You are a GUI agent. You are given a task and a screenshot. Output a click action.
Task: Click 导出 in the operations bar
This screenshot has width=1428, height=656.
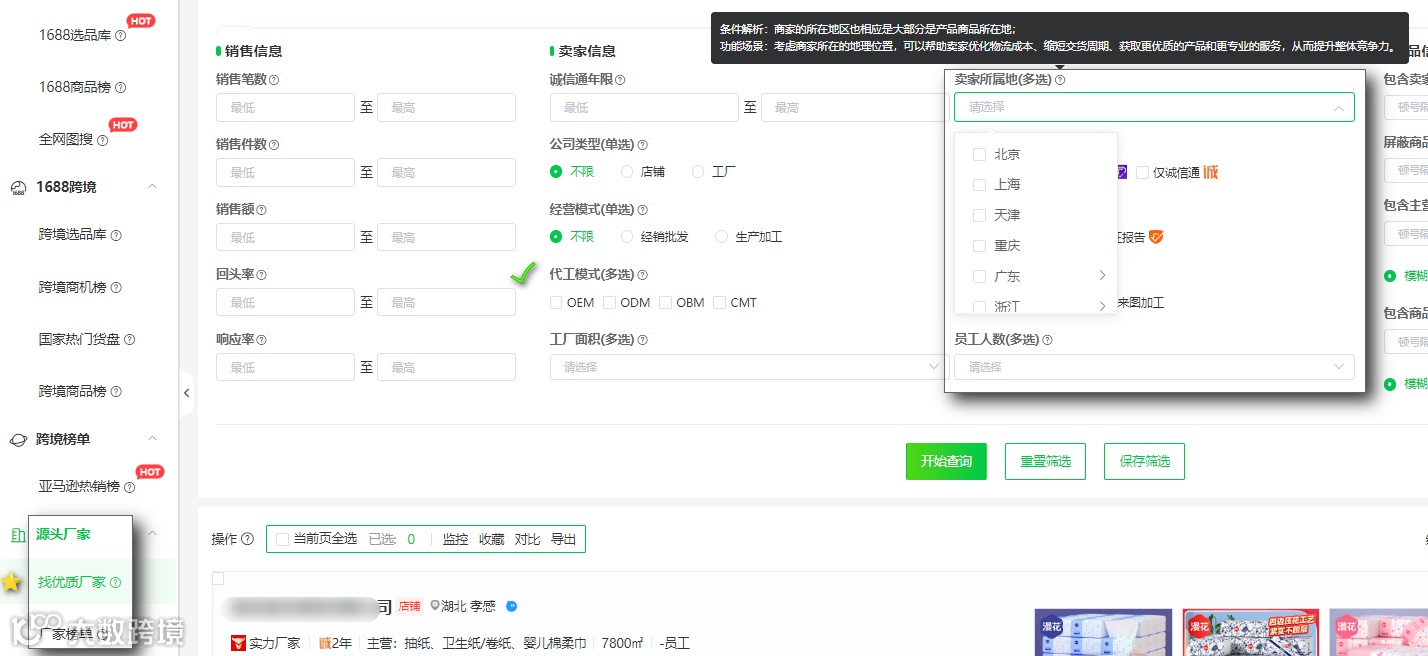pyautogui.click(x=563, y=539)
